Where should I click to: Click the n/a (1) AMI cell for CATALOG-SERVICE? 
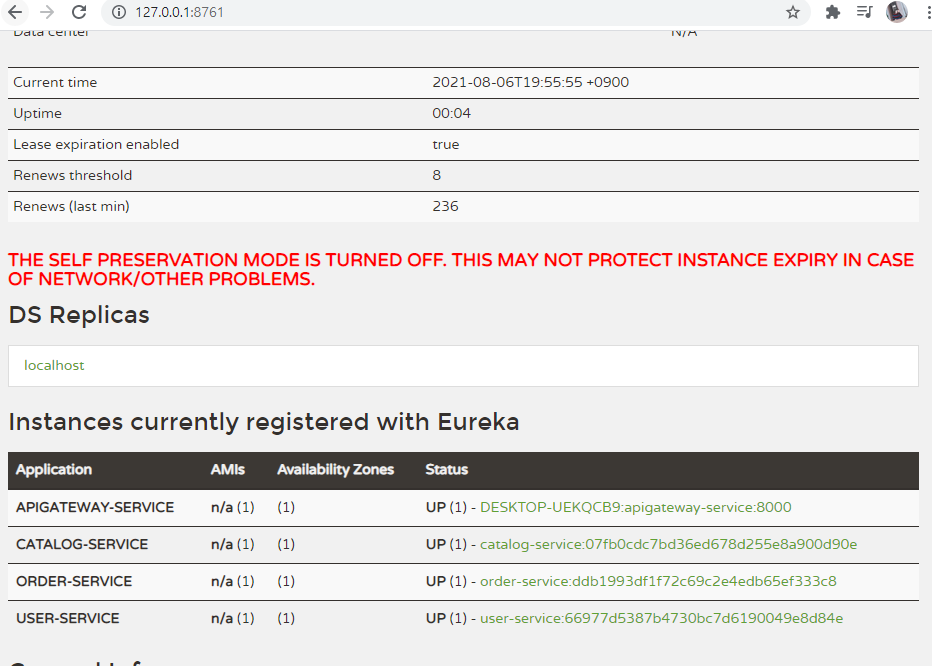(x=232, y=544)
